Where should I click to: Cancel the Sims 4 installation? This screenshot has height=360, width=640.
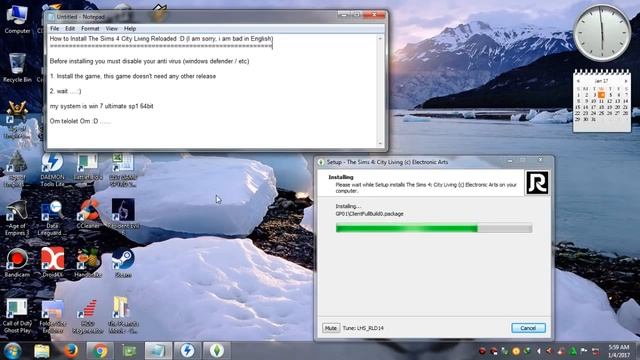tap(528, 328)
